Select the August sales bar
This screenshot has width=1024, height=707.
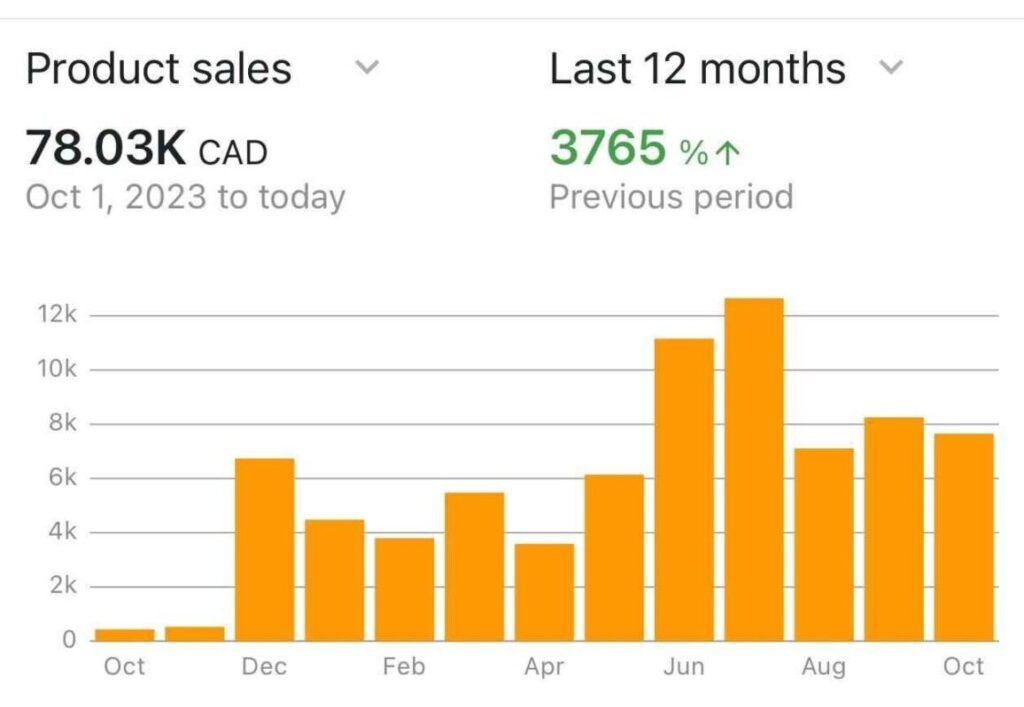click(x=825, y=544)
